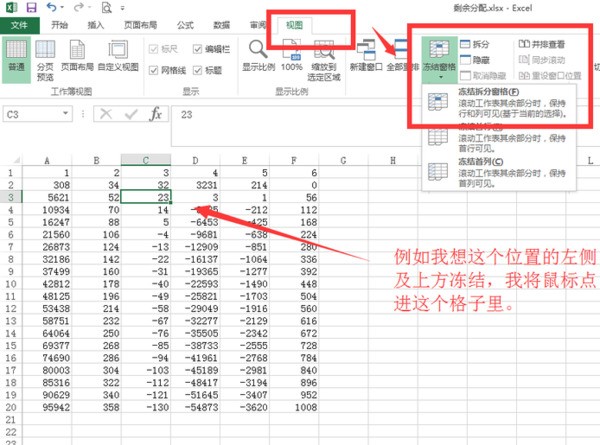Choose the freeze top row menu item
Image resolution: width=600 pixels, height=445 pixels.
click(499, 137)
